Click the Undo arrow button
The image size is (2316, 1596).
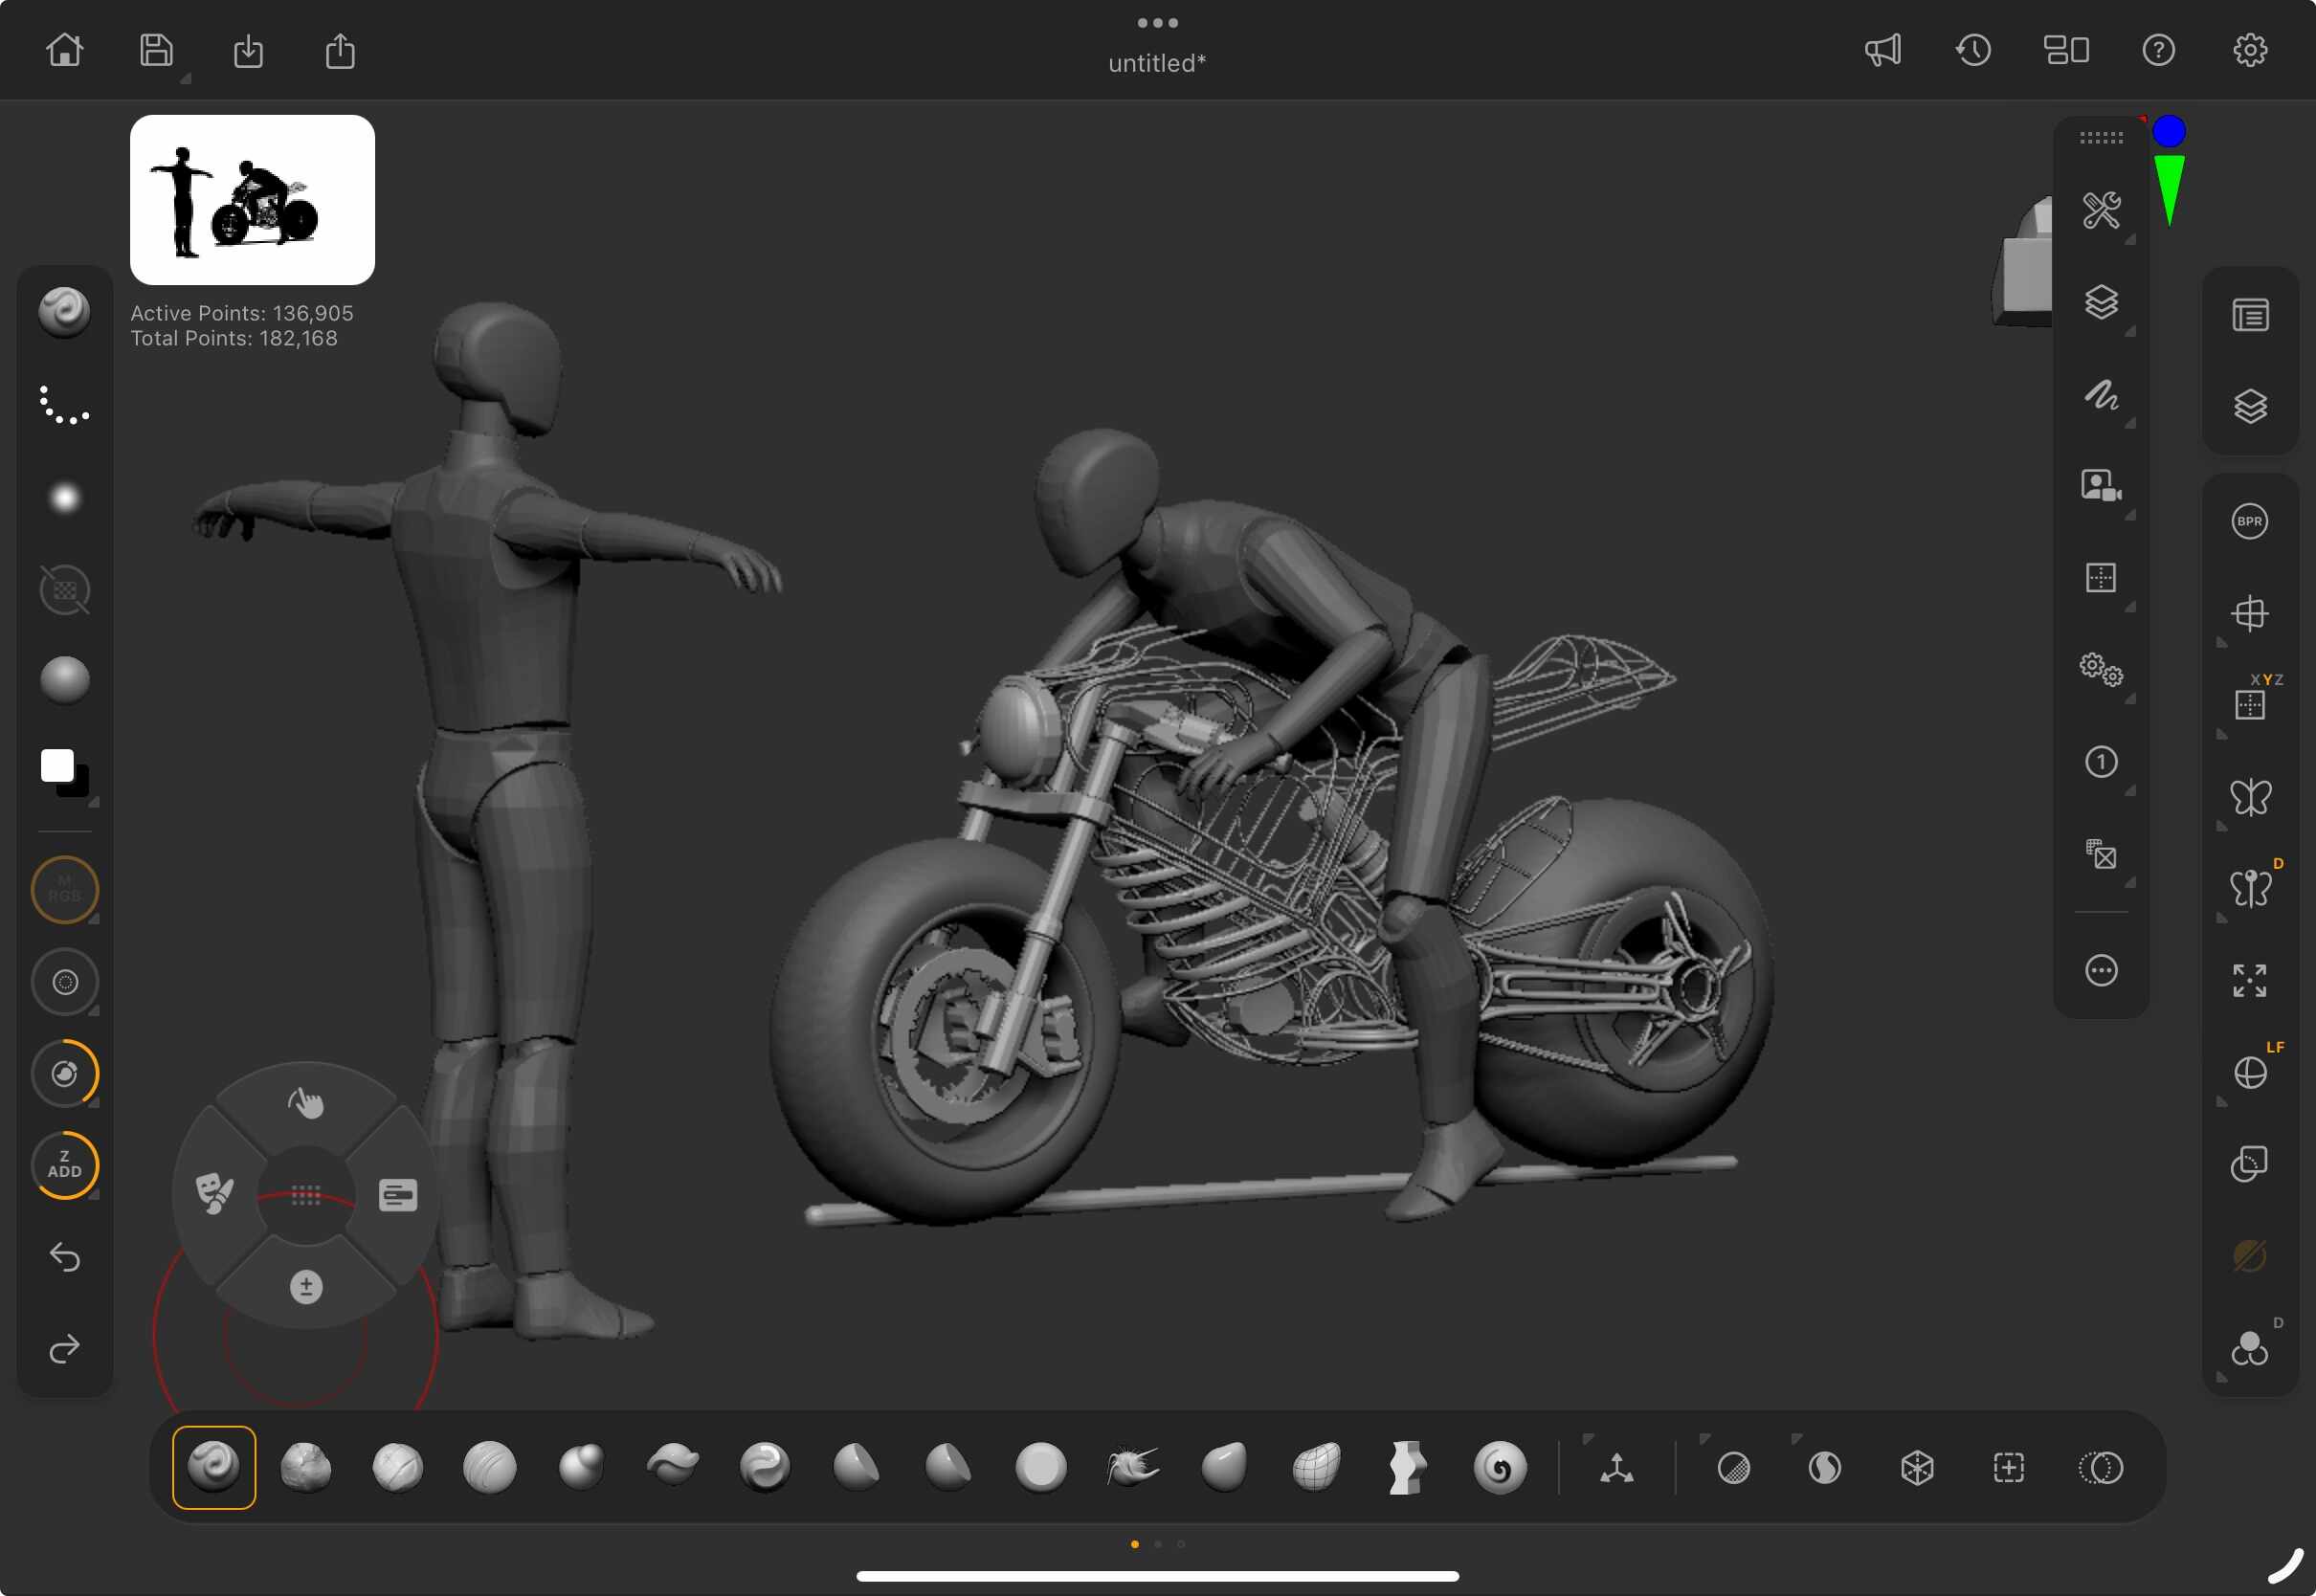point(65,1257)
